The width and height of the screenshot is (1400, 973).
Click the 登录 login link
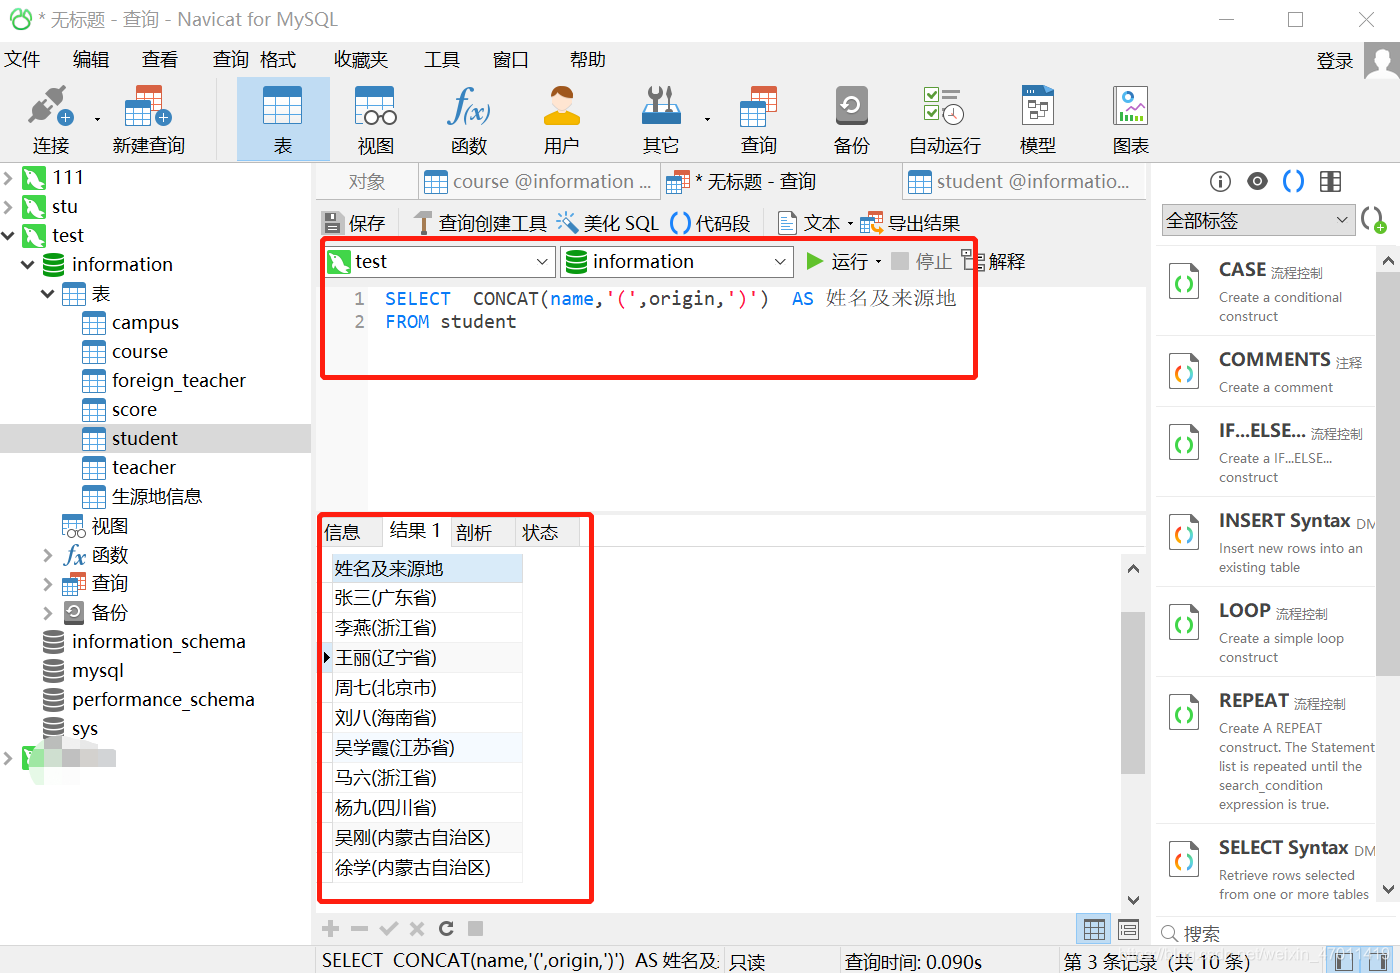[1335, 61]
